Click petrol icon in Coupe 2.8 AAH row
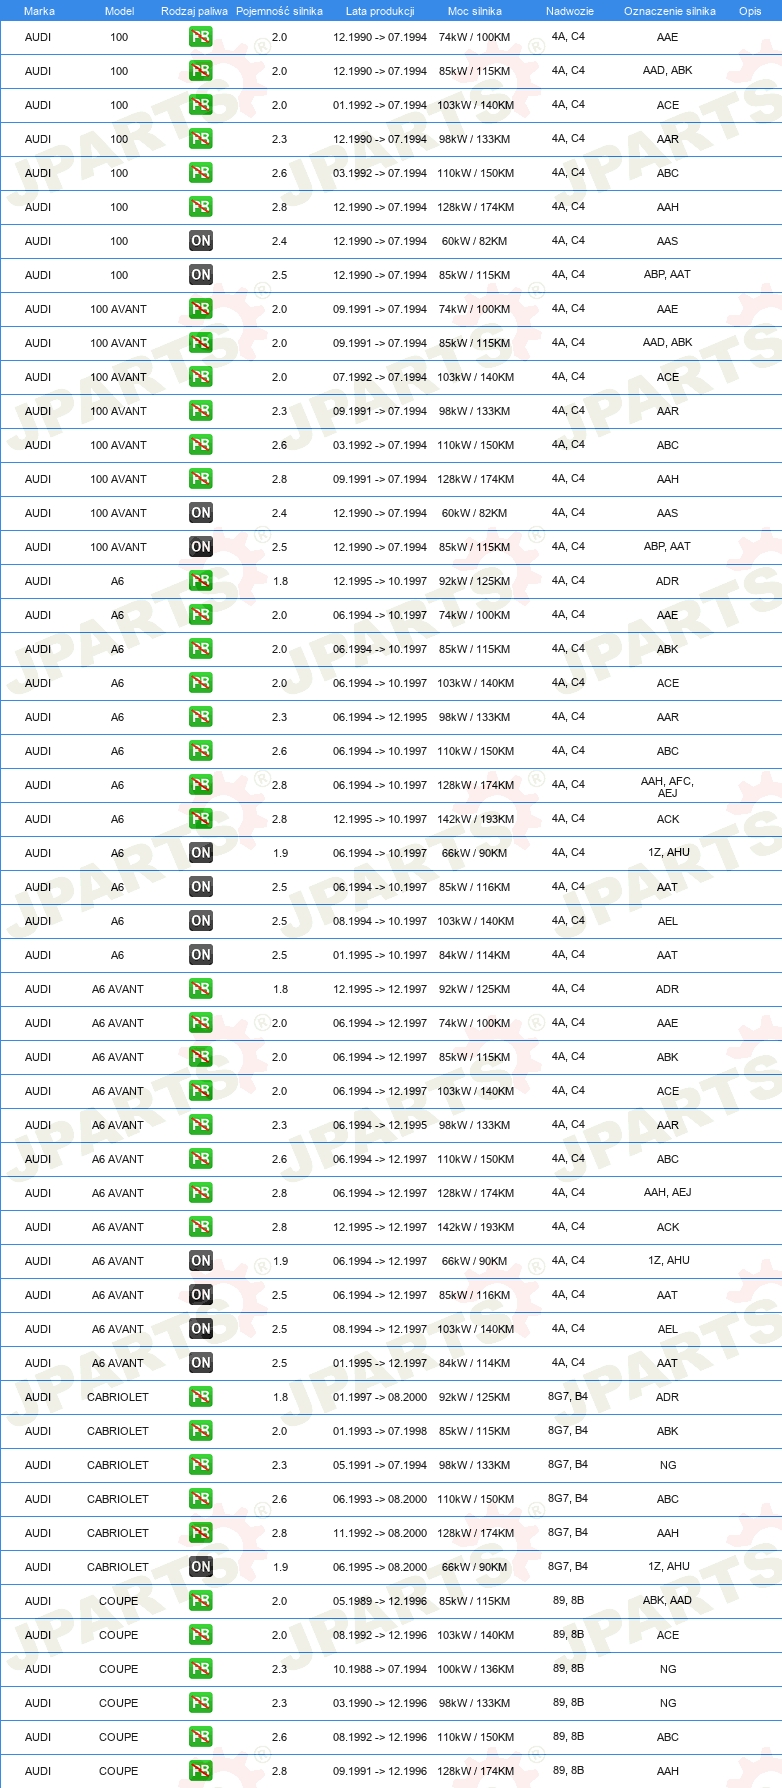The image size is (782, 1788). pyautogui.click(x=201, y=1771)
